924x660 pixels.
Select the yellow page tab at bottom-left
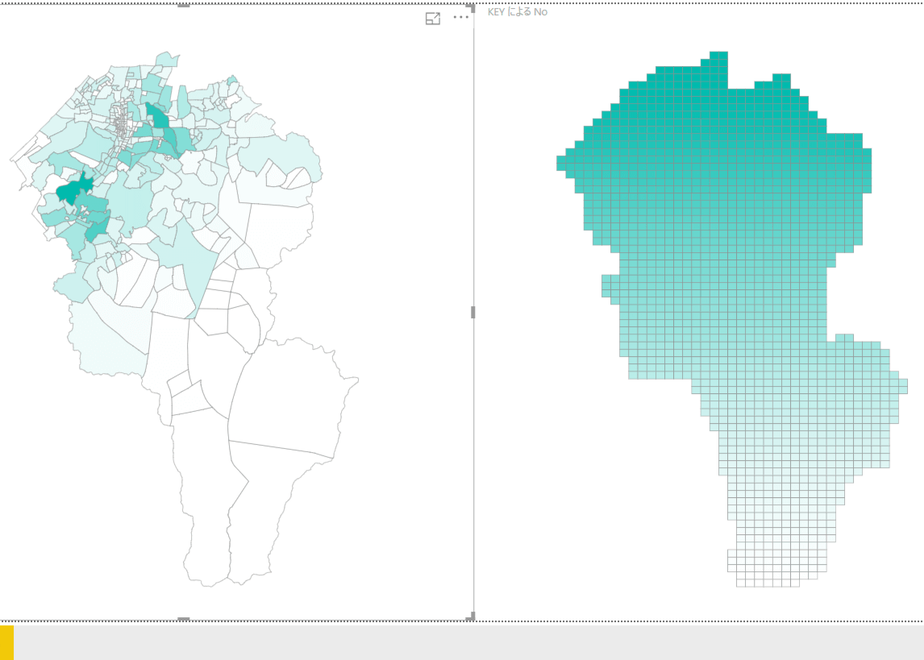pyautogui.click(x=6, y=642)
